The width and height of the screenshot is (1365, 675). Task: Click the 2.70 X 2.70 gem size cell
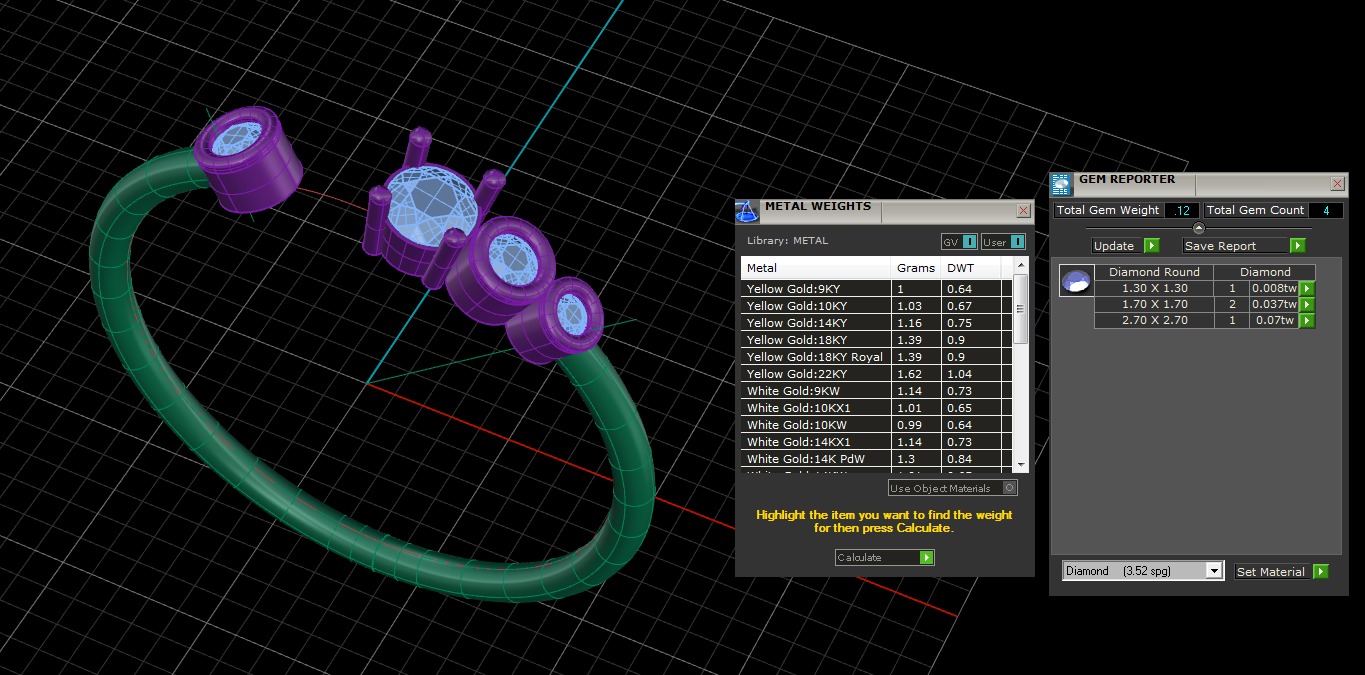[x=1154, y=320]
